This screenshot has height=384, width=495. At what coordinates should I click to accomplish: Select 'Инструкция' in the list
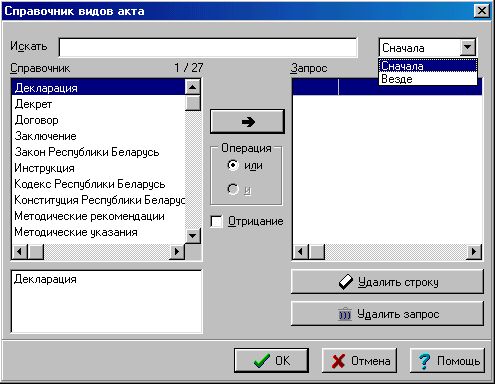[x=98, y=168]
